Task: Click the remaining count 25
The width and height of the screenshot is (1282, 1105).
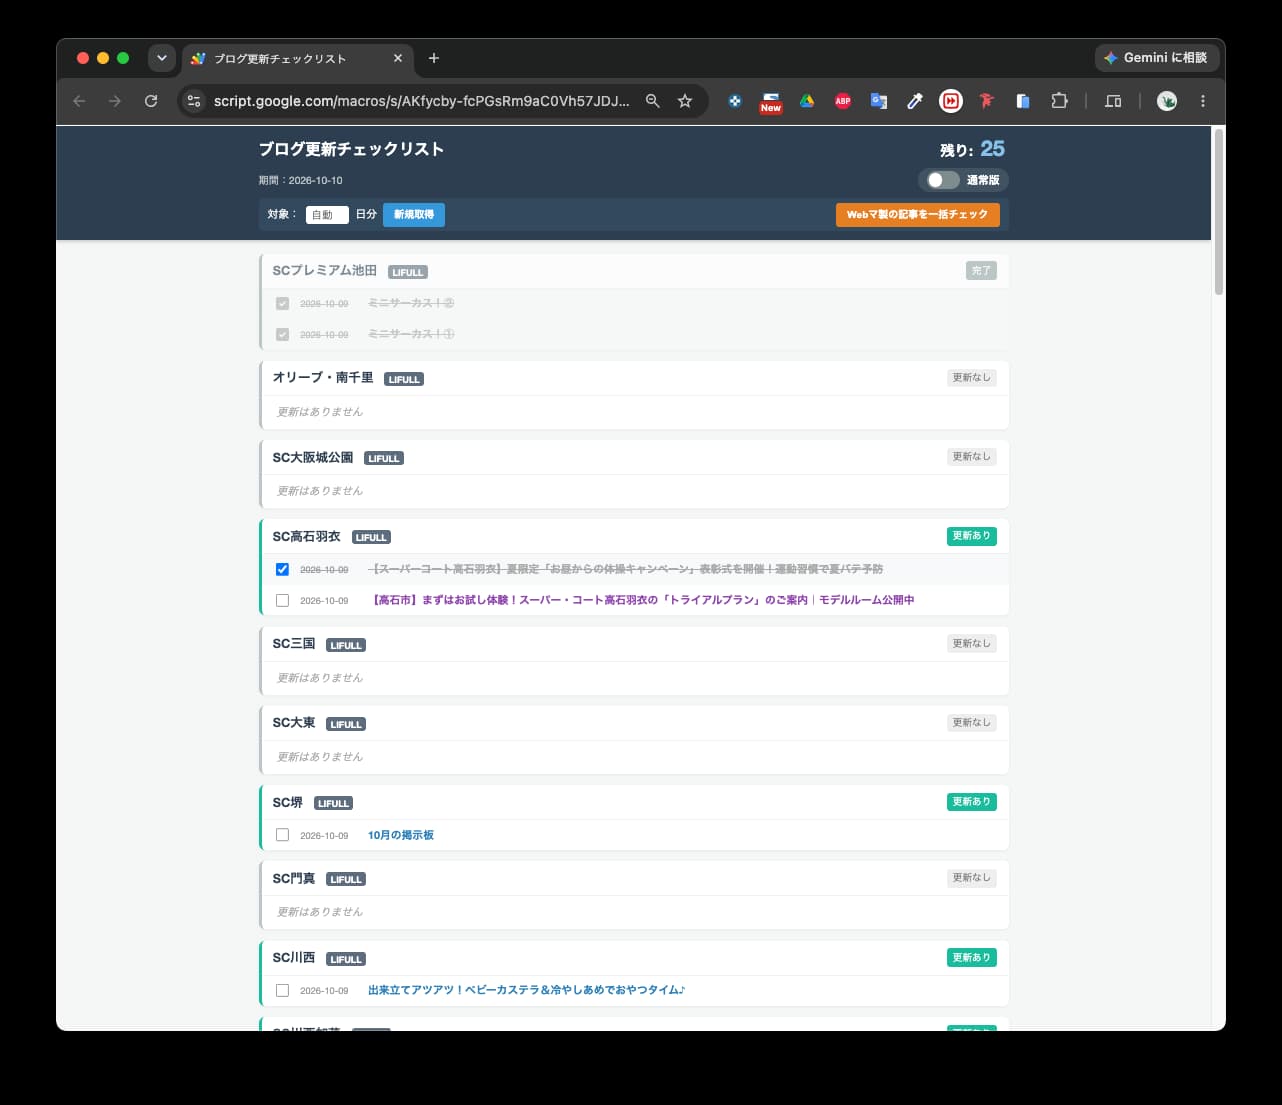Action: tap(992, 148)
